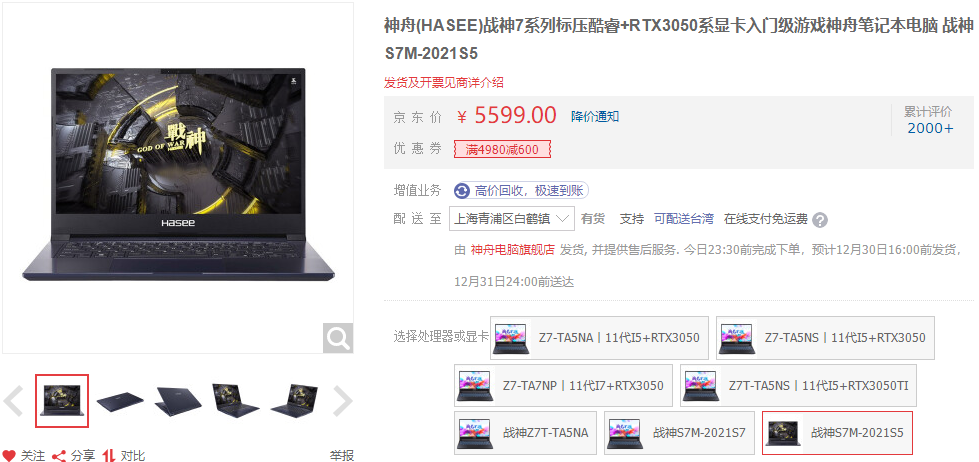Open the 降价通知 price drop alert link
979x462 pixels.
595,117
